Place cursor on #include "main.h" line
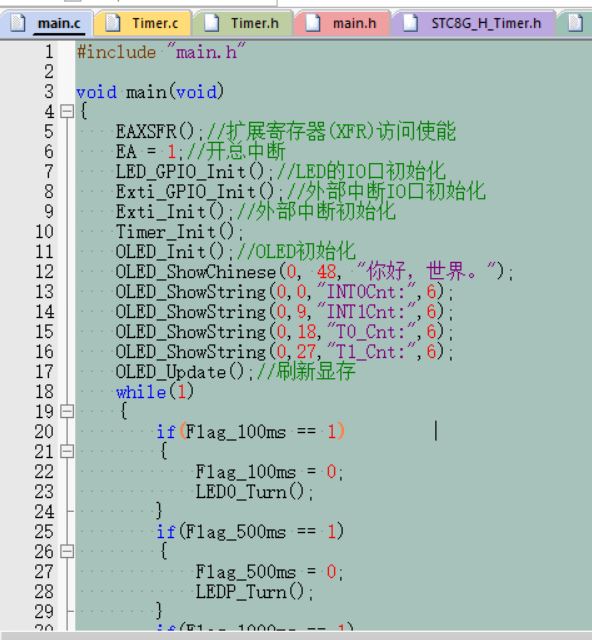Screen dimensions: 592x640 (161, 52)
